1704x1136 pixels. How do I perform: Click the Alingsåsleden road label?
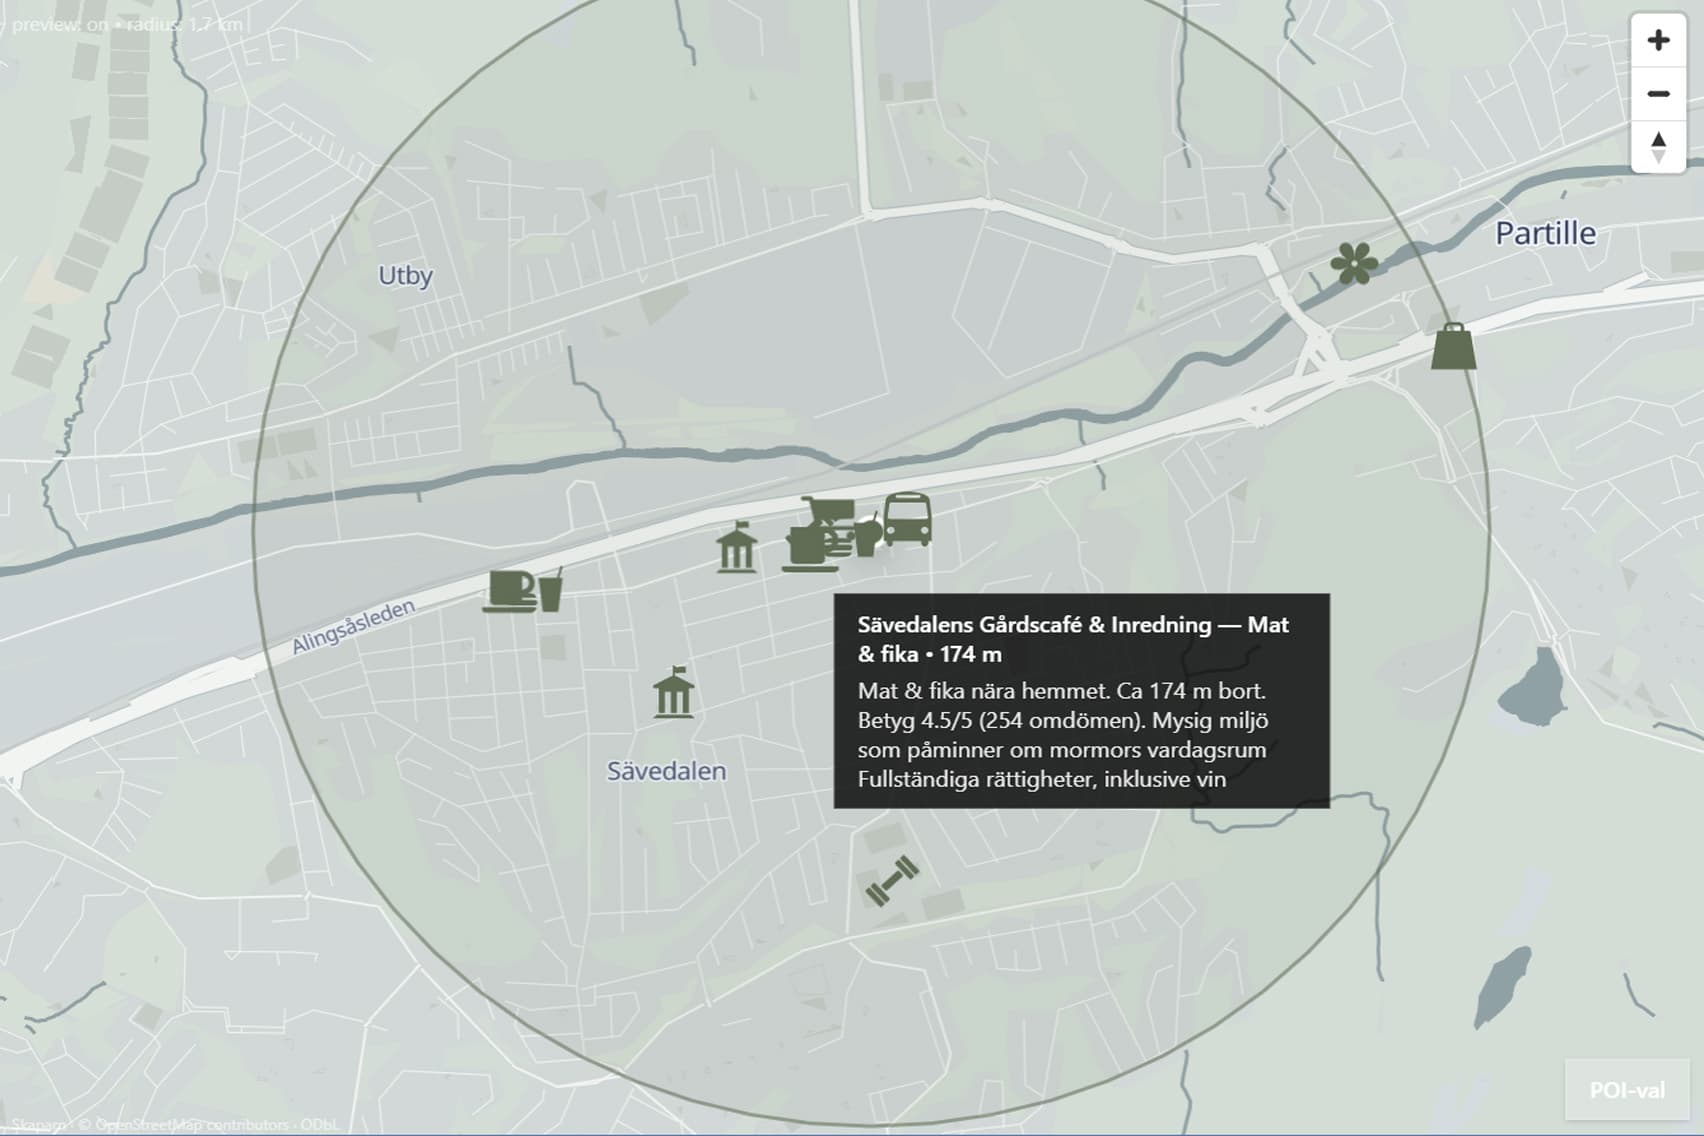[x=353, y=628]
